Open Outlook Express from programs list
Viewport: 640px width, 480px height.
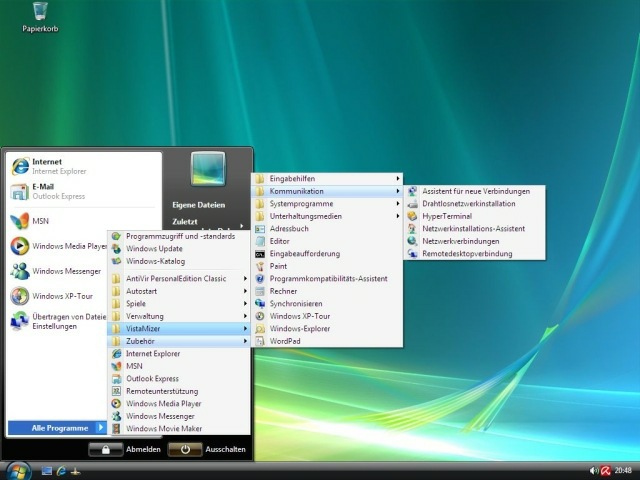pyautogui.click(x=179, y=379)
